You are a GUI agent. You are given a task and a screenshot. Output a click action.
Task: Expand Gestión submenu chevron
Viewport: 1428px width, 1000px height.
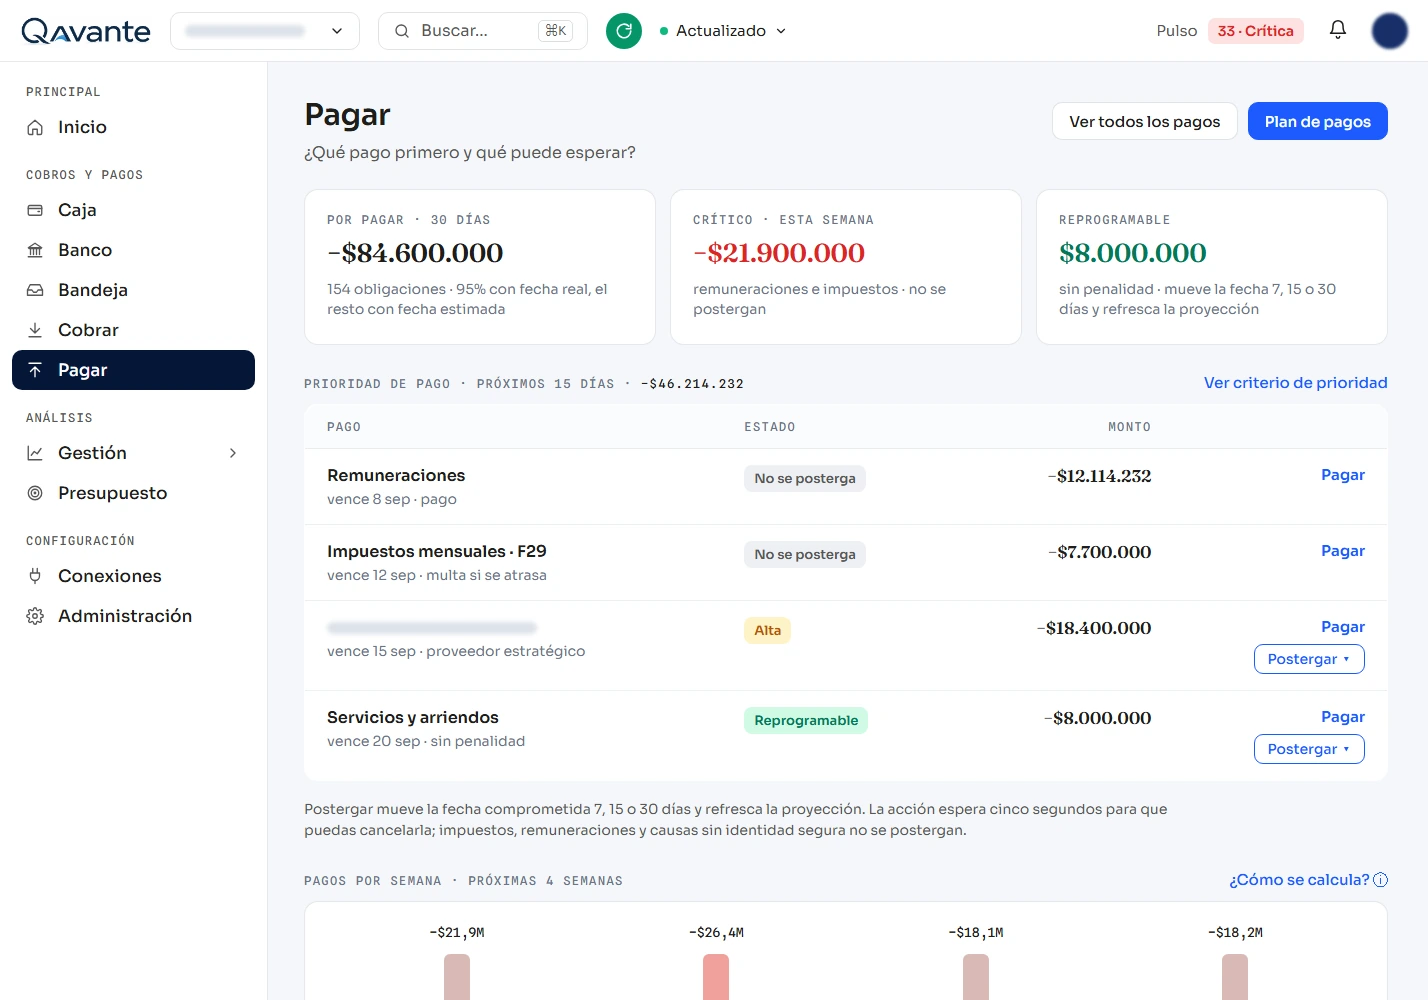pyautogui.click(x=233, y=453)
